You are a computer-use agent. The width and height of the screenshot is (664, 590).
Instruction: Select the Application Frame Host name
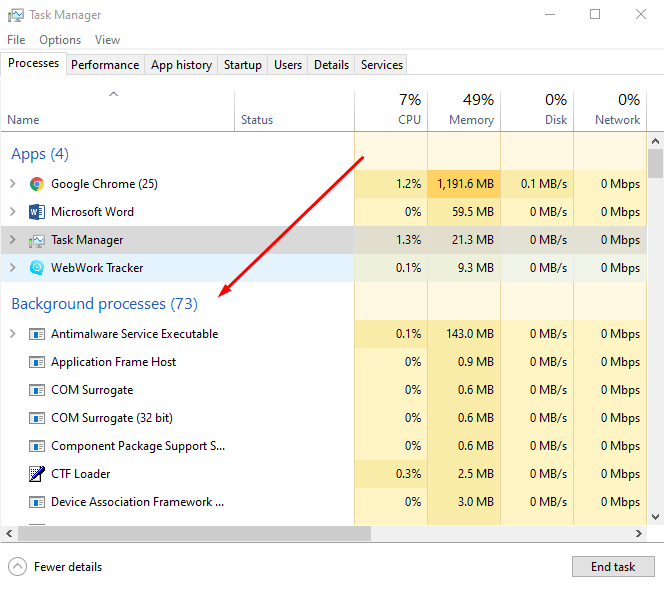tap(113, 362)
